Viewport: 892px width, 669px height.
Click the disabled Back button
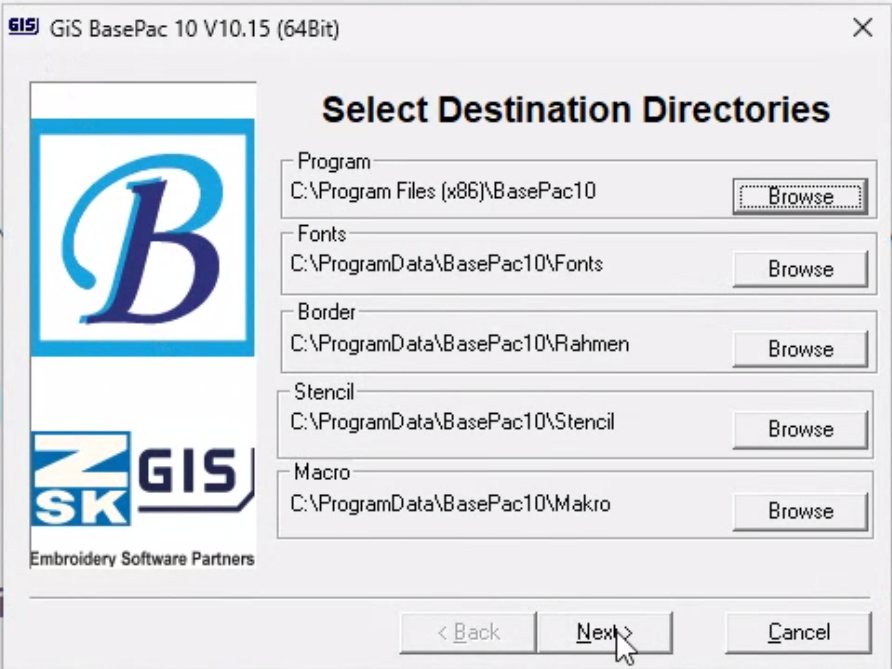click(x=465, y=632)
